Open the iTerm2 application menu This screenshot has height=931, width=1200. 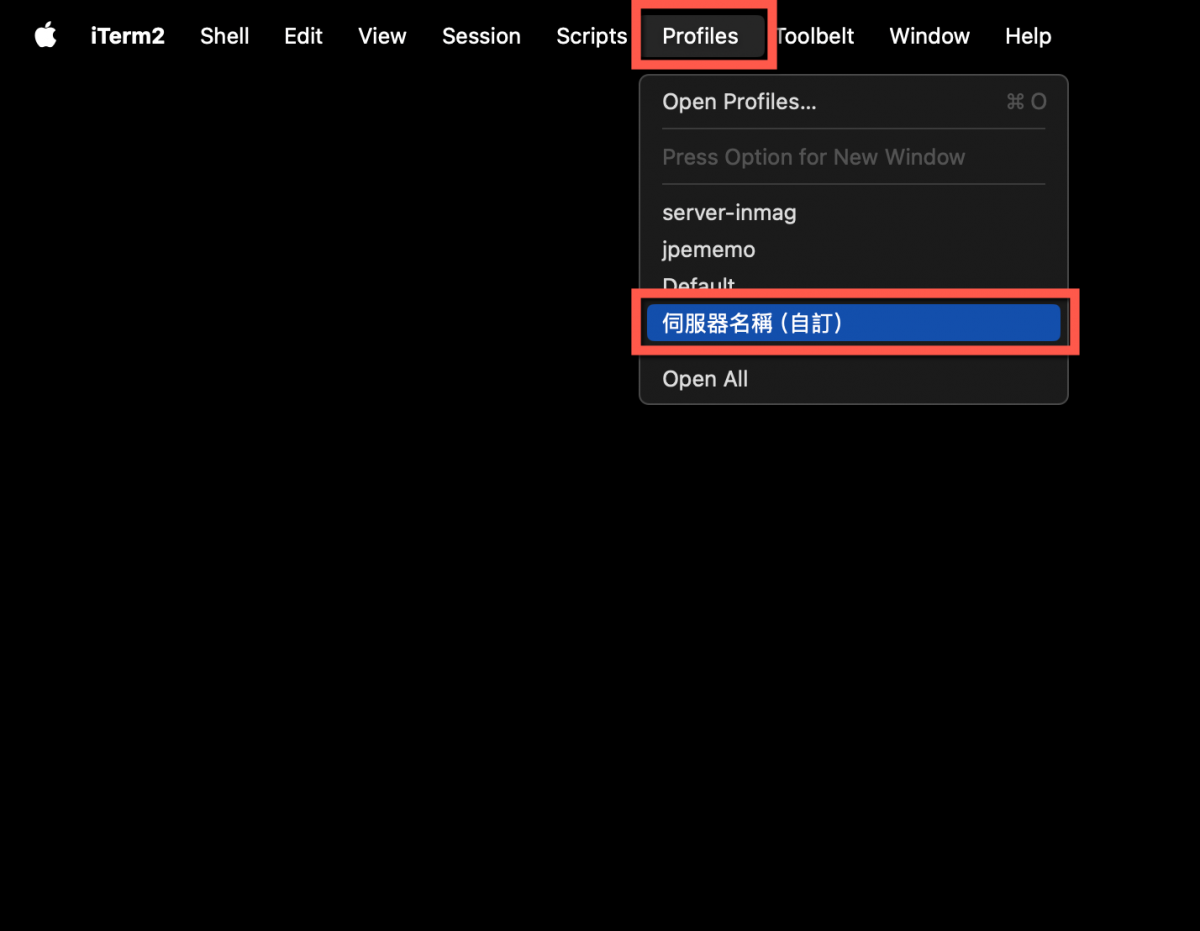click(127, 36)
